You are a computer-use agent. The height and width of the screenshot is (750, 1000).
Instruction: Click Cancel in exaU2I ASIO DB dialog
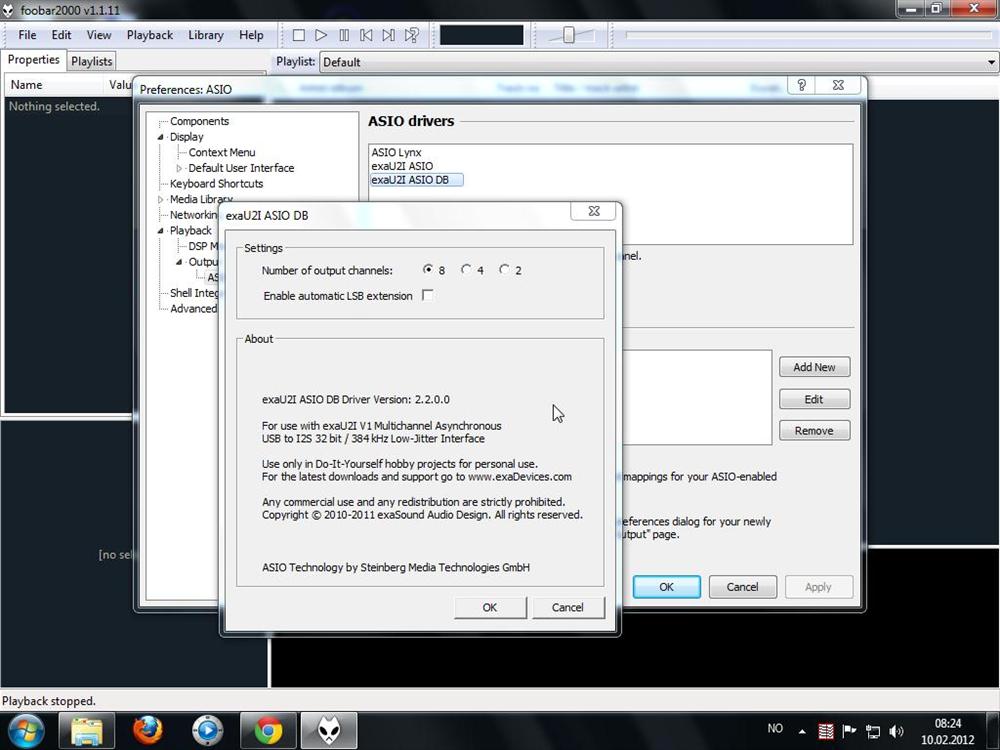click(568, 608)
